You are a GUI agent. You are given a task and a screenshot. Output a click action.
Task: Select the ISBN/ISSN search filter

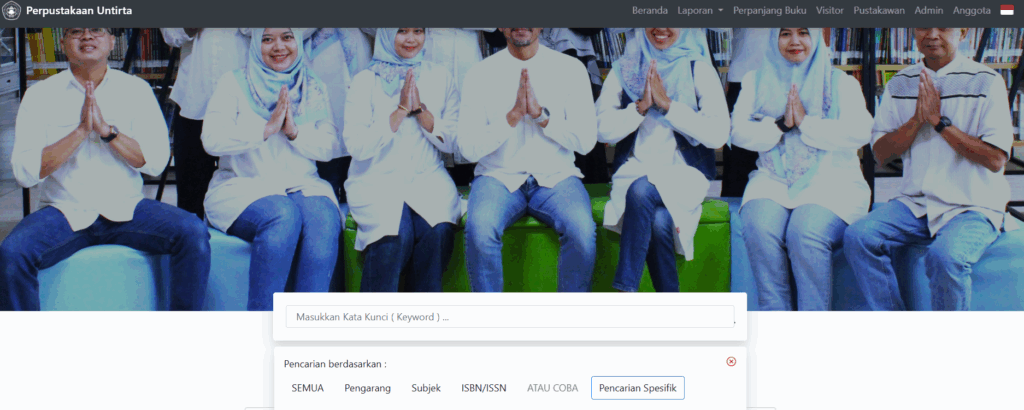click(x=484, y=388)
